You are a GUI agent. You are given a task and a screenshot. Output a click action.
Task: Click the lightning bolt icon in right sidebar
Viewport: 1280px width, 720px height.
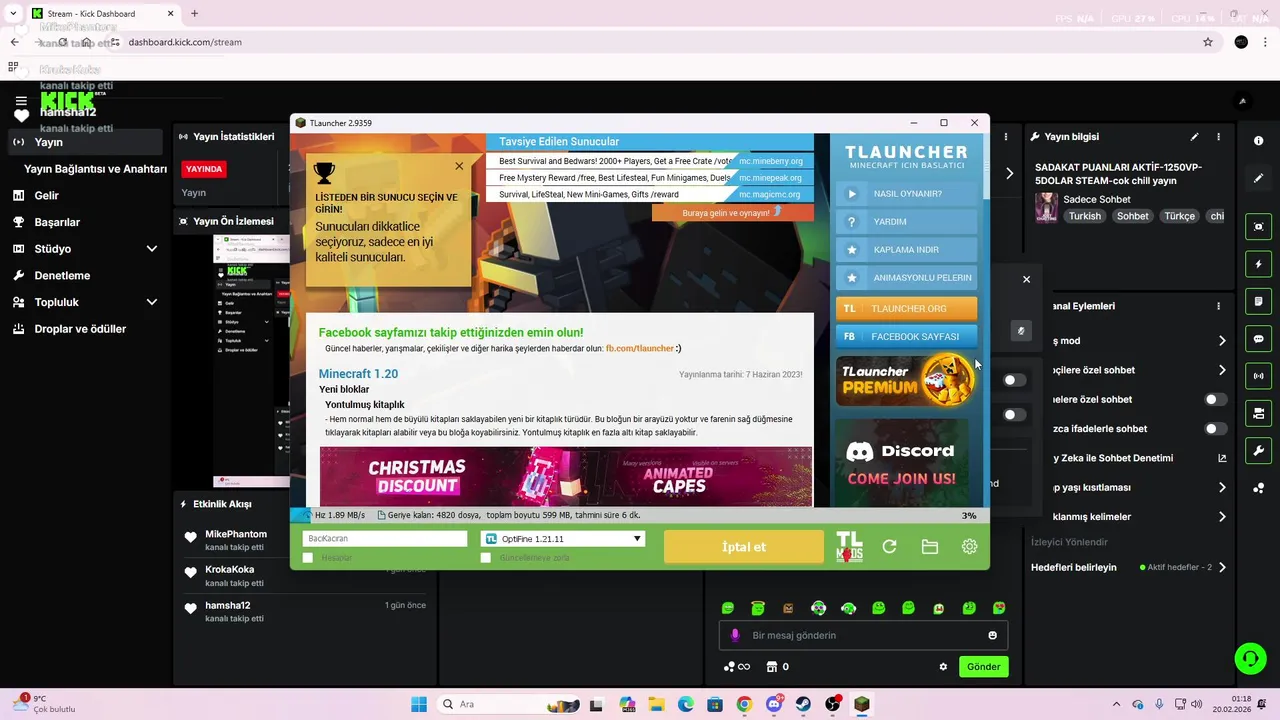[1259, 264]
